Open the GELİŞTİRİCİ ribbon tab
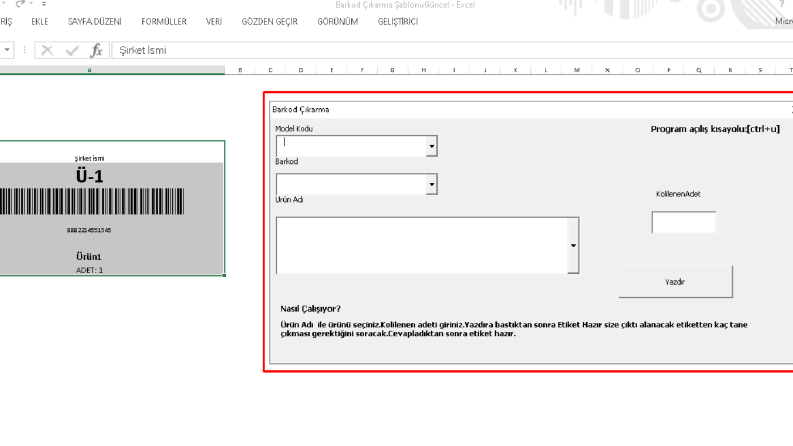The width and height of the screenshot is (793, 446). [398, 22]
